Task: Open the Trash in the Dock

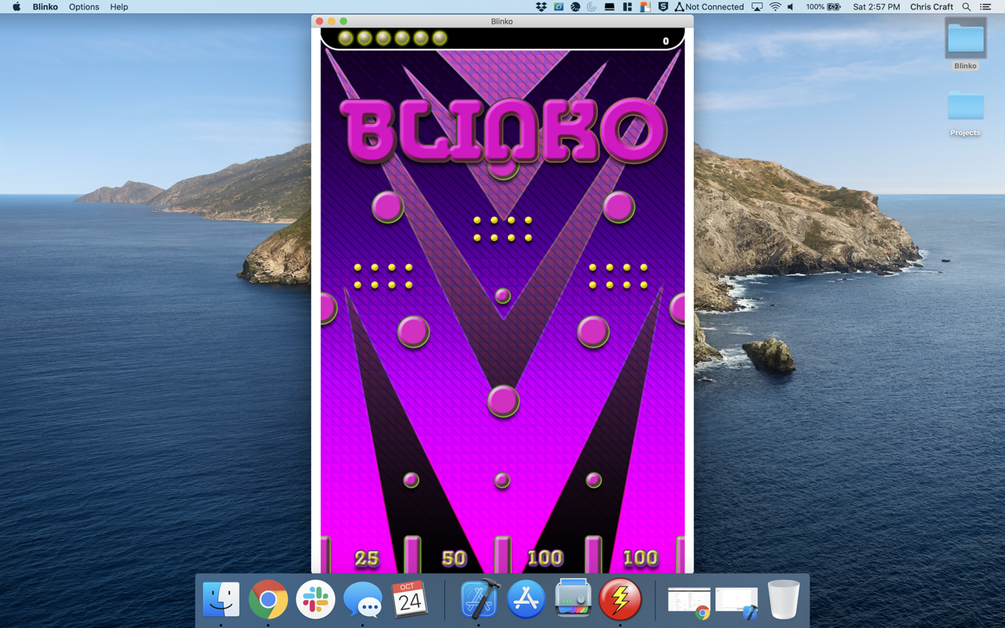Action: (783, 599)
